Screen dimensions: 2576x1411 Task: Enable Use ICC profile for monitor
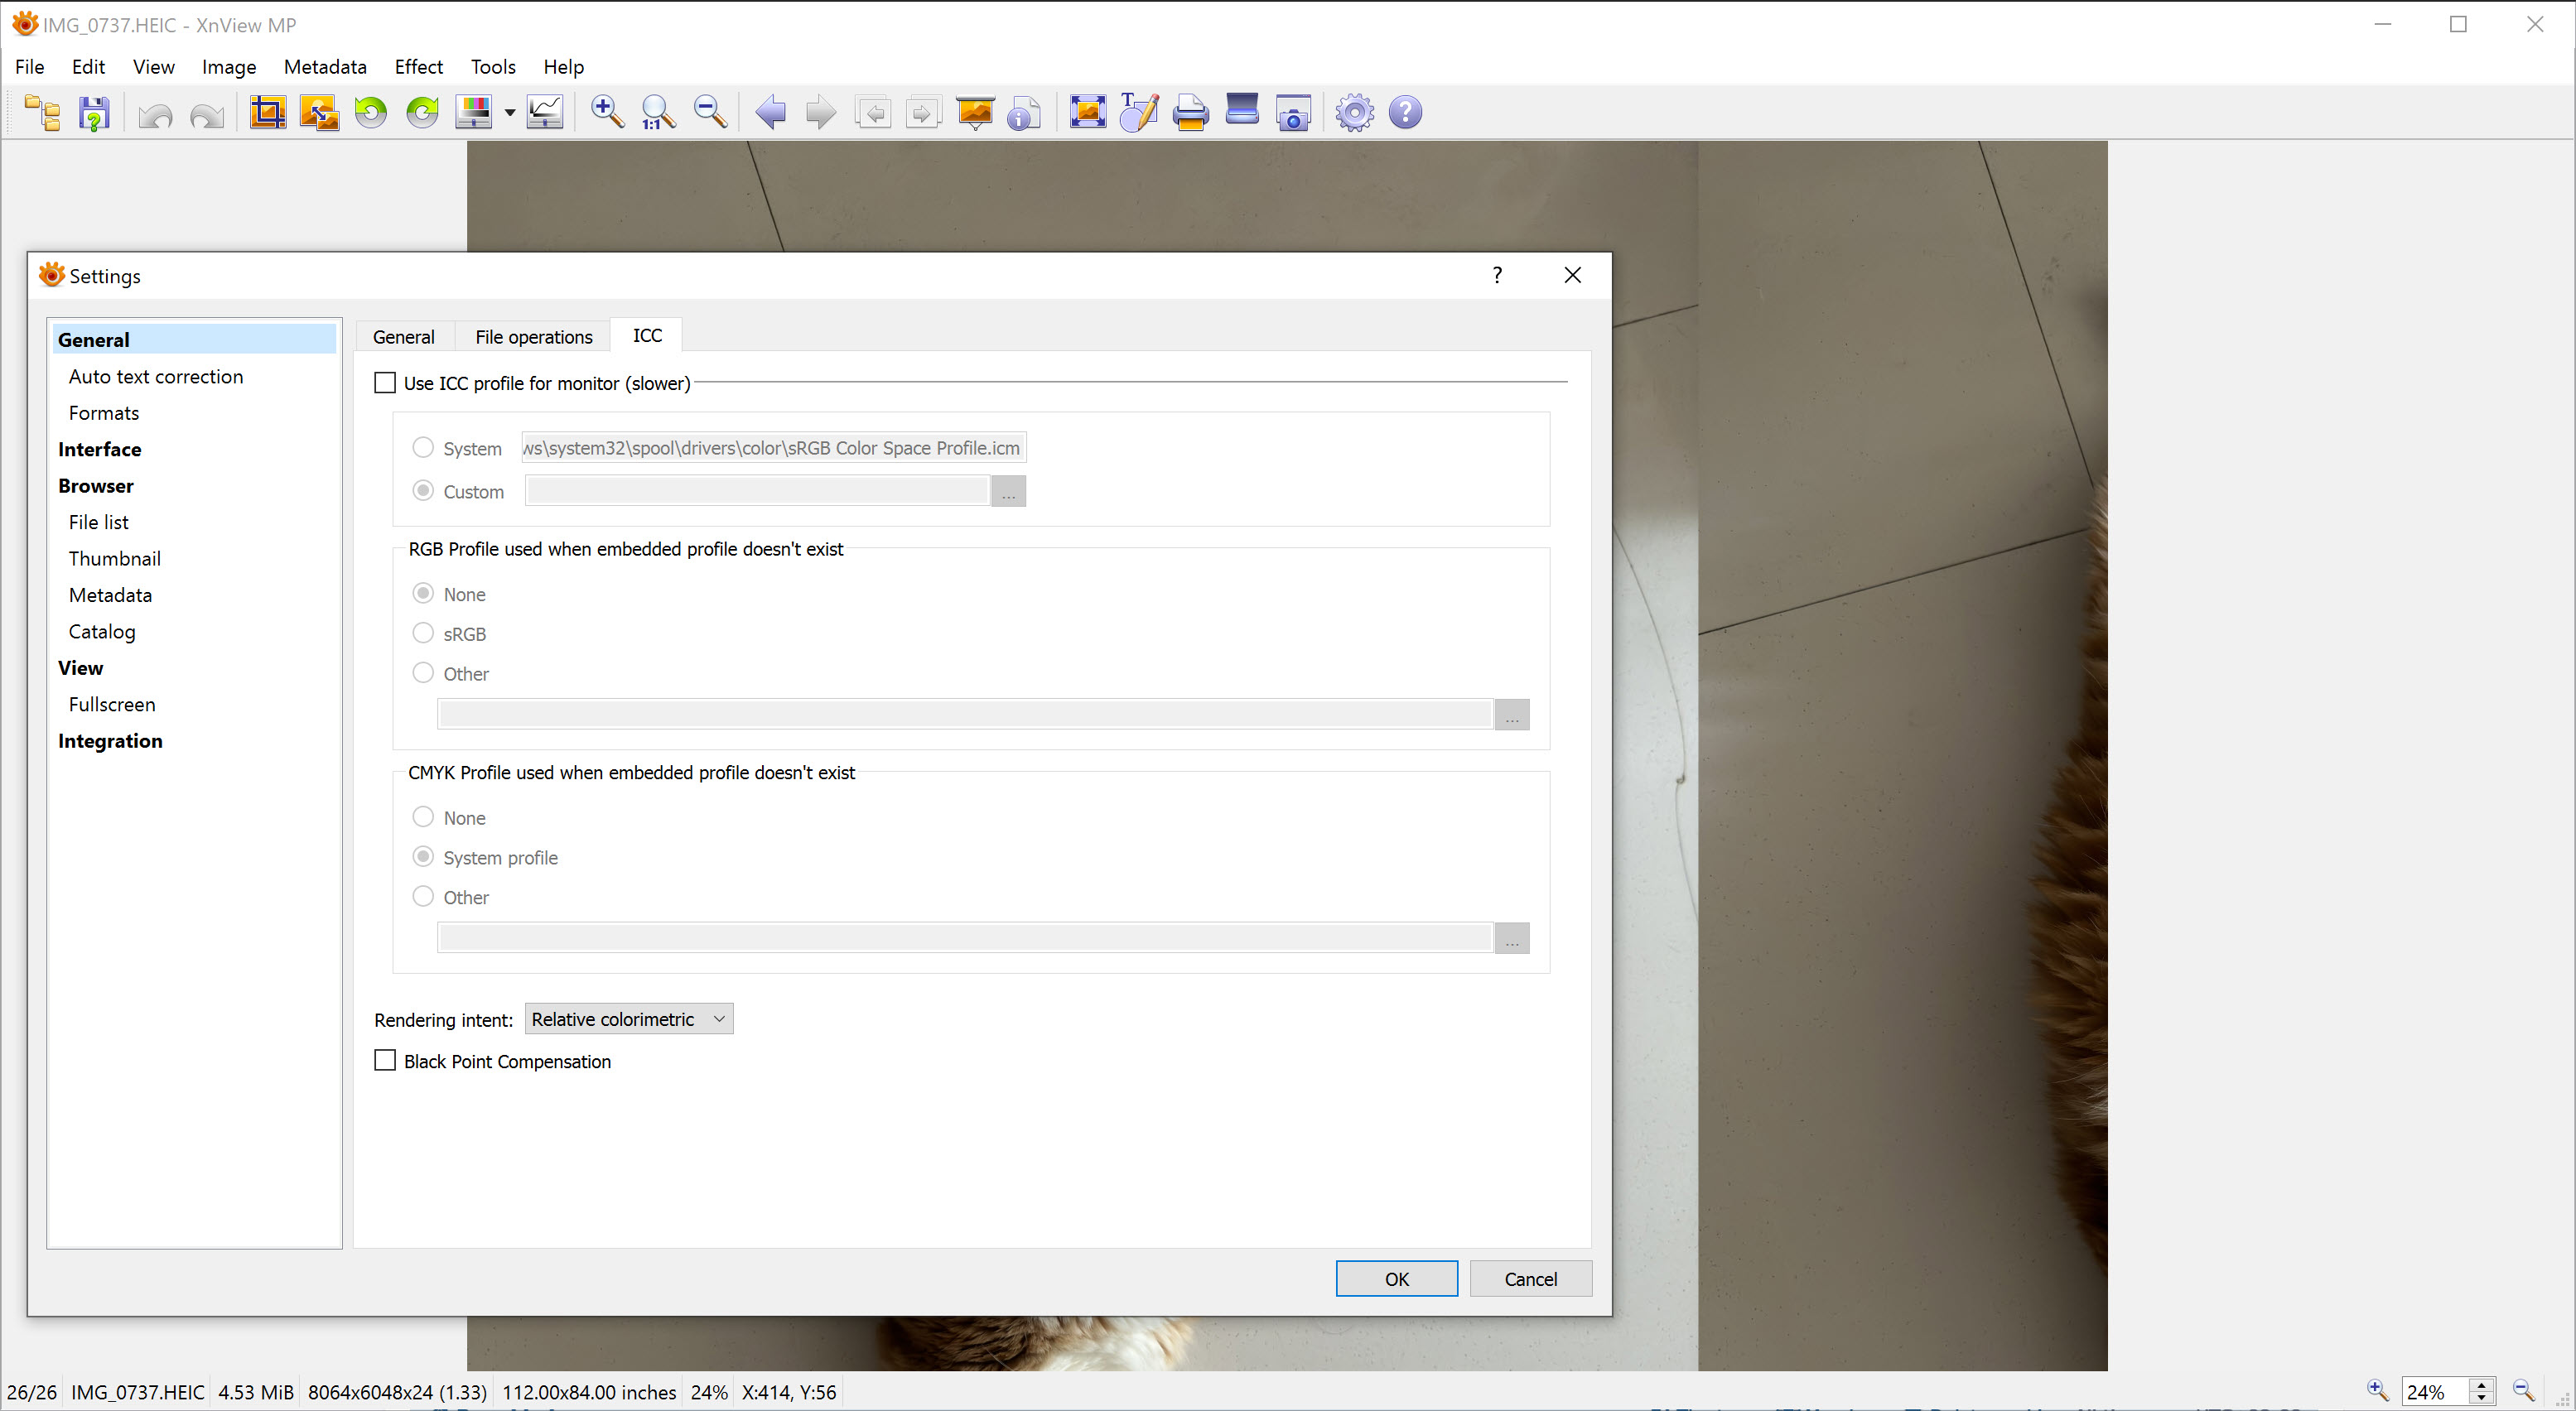(x=385, y=383)
